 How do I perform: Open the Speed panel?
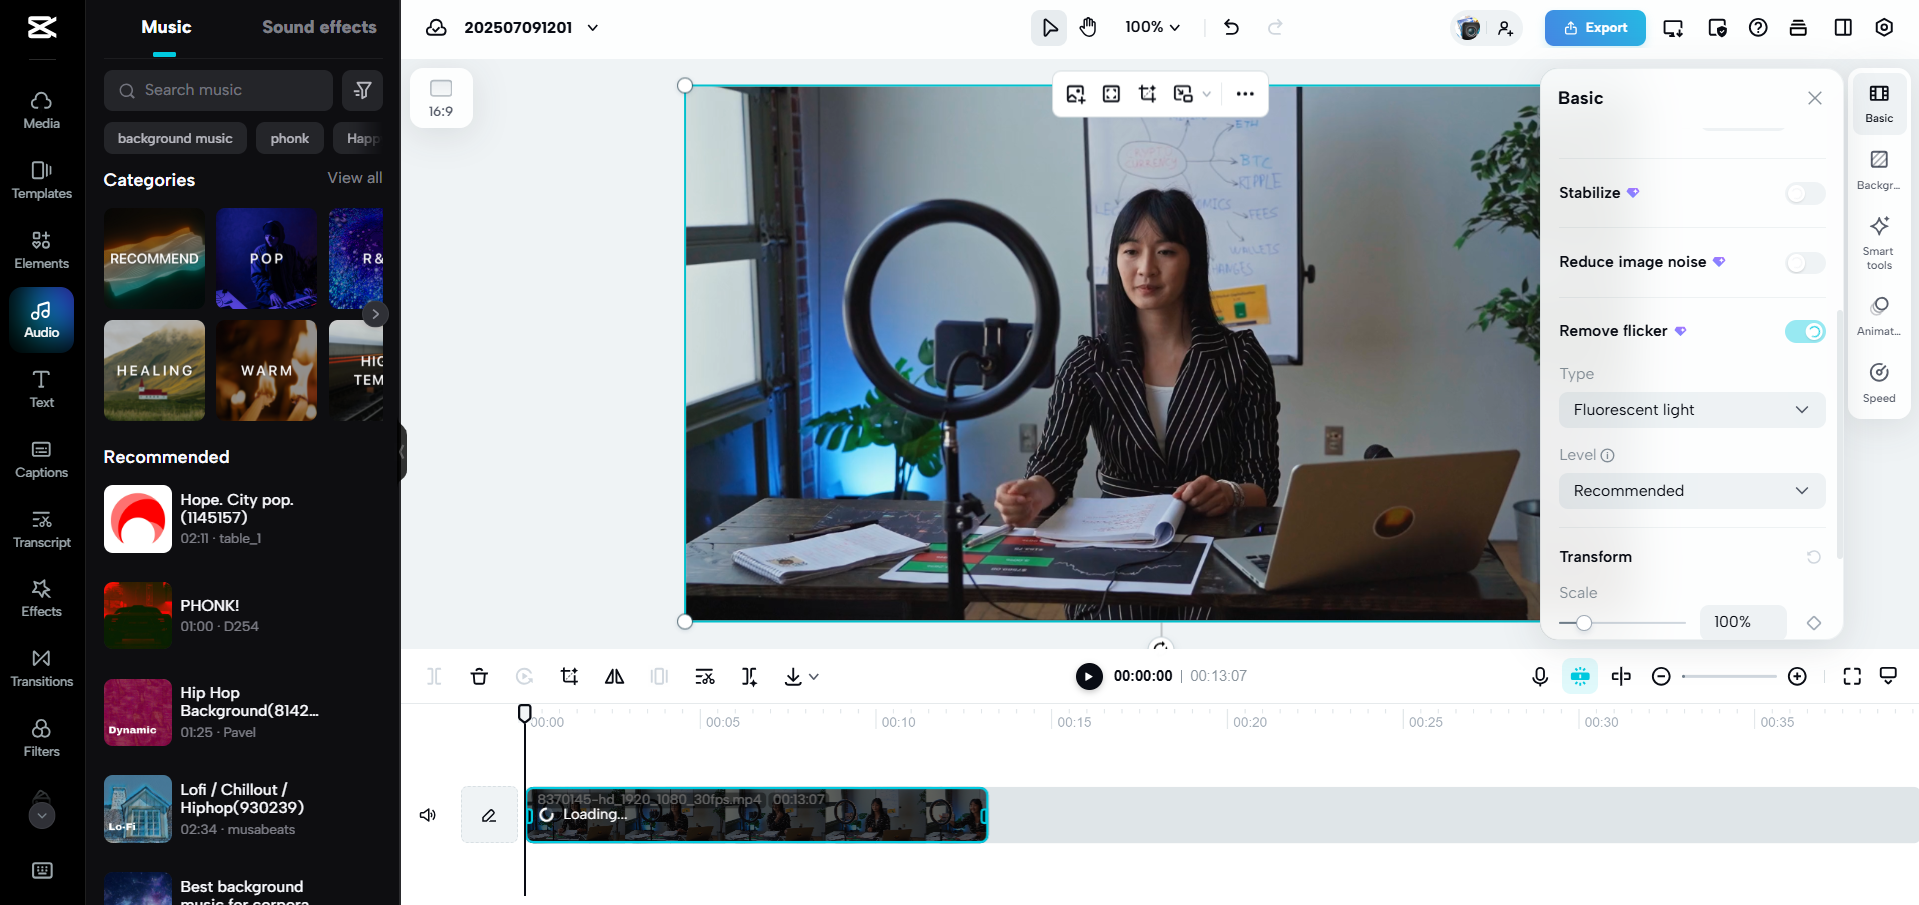1879,383
